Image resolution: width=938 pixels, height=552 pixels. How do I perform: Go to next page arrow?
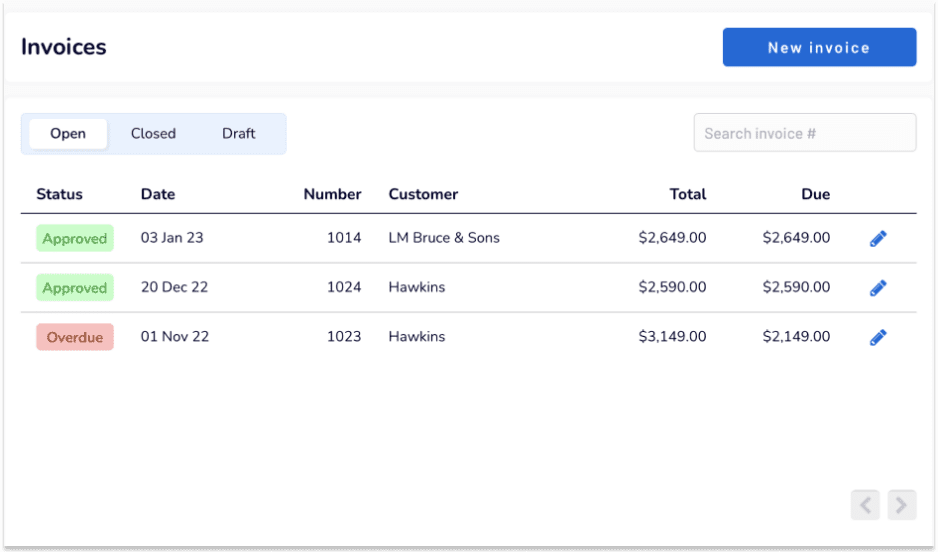[x=902, y=505]
